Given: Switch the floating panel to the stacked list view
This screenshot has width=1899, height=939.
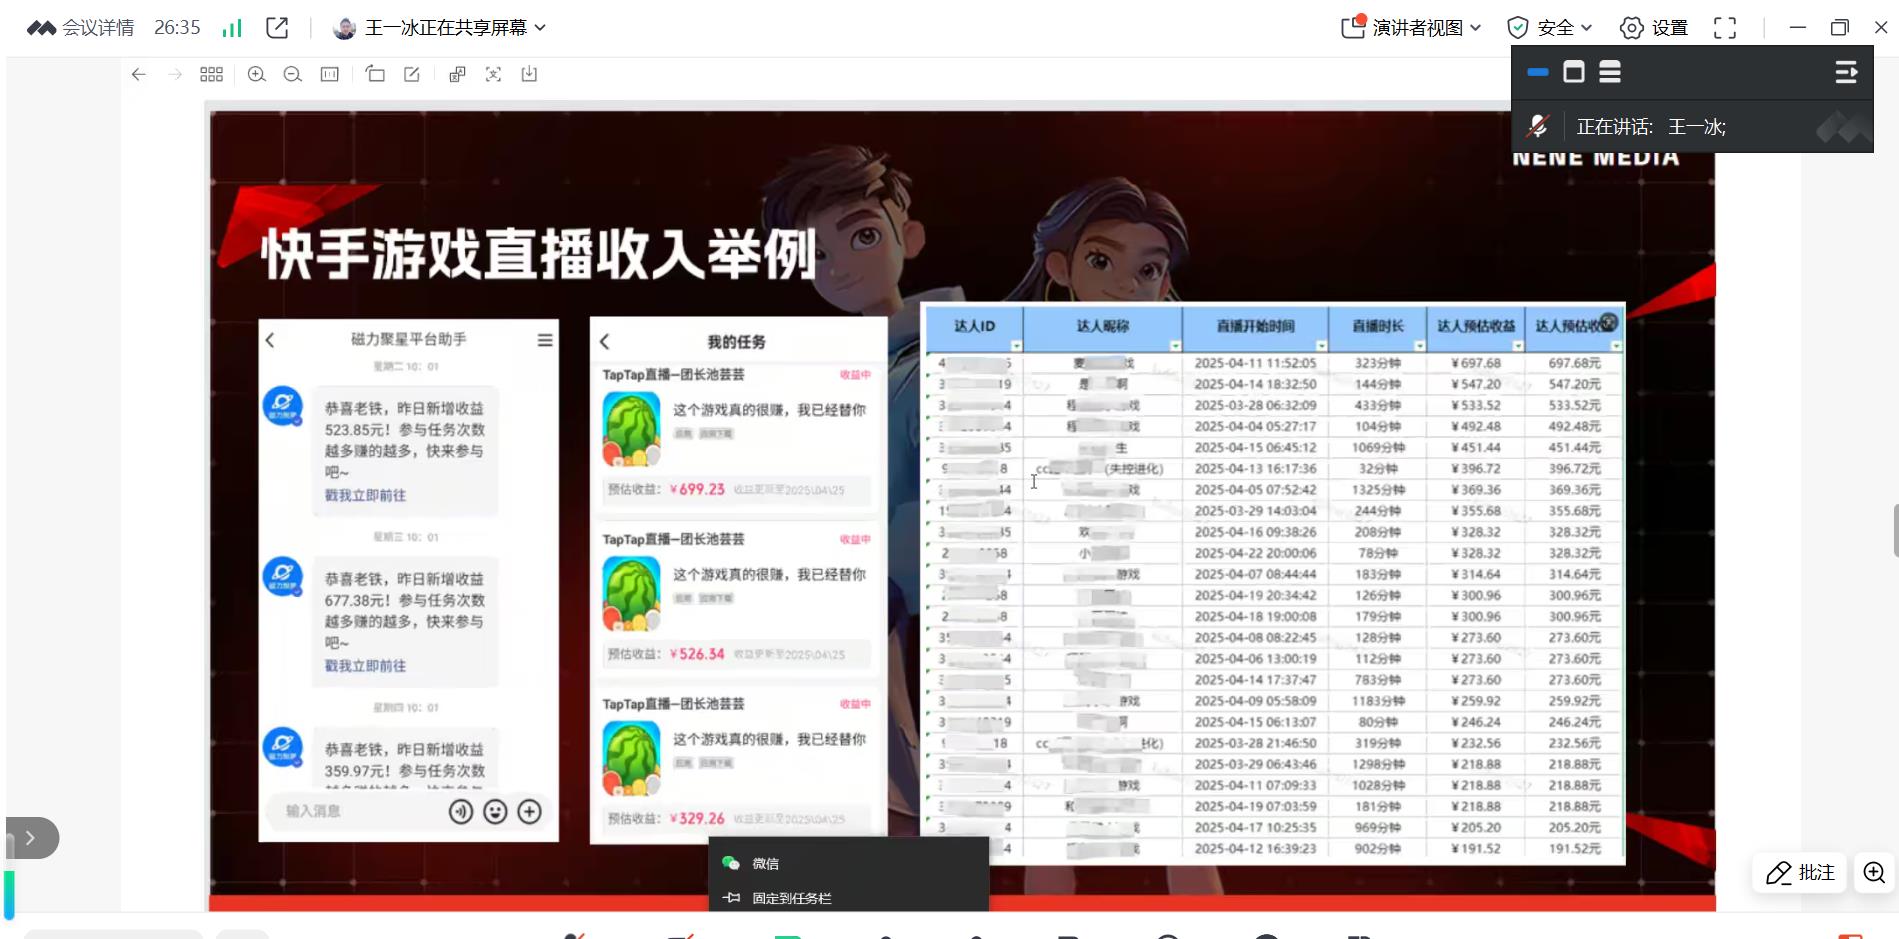Looking at the screenshot, I should pyautogui.click(x=1610, y=72).
